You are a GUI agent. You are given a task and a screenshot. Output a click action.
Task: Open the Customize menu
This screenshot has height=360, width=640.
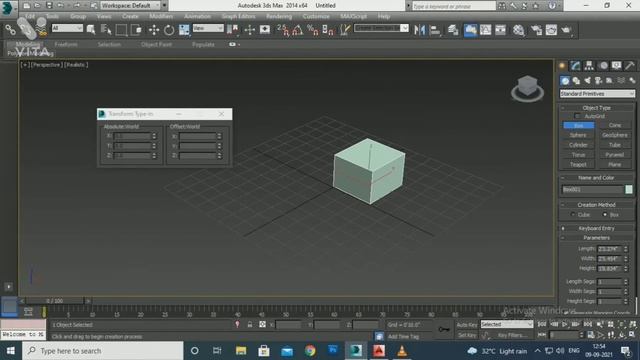(316, 16)
